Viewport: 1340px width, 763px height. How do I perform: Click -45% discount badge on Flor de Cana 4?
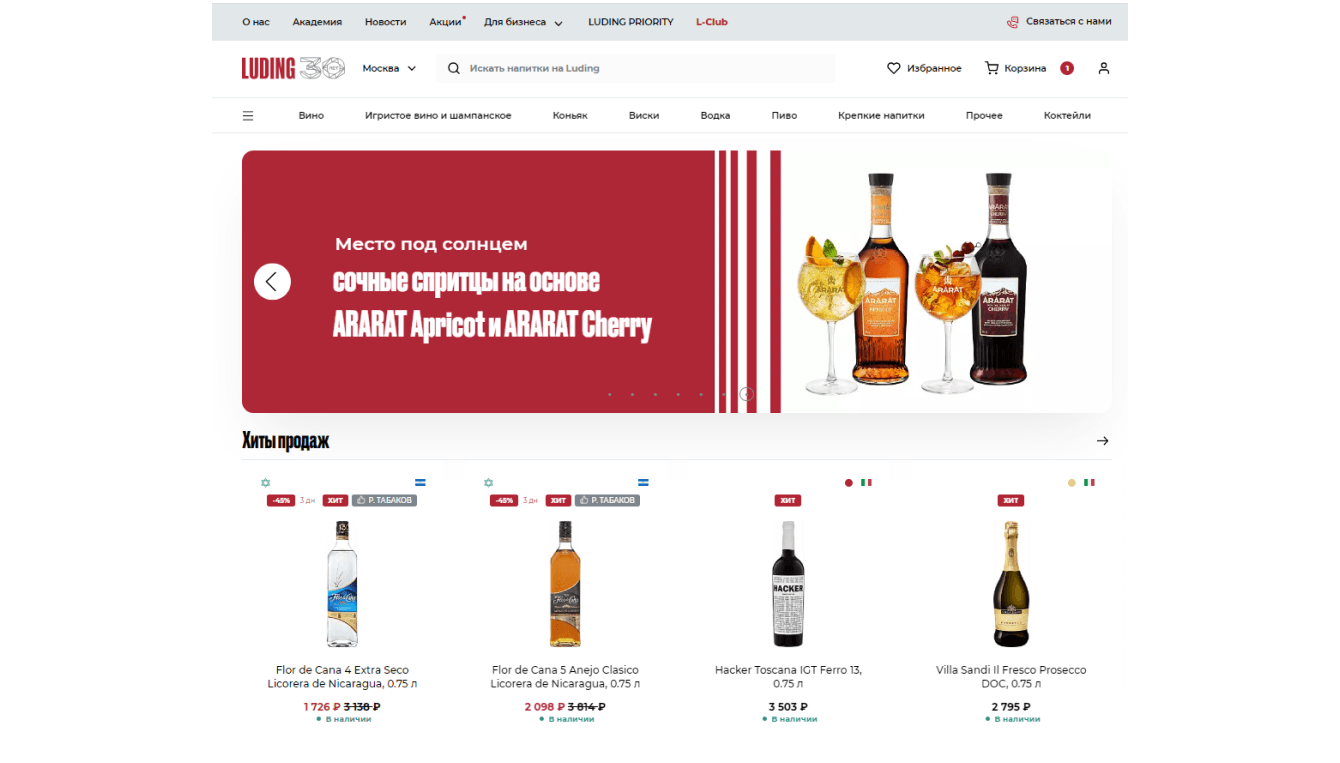click(281, 500)
